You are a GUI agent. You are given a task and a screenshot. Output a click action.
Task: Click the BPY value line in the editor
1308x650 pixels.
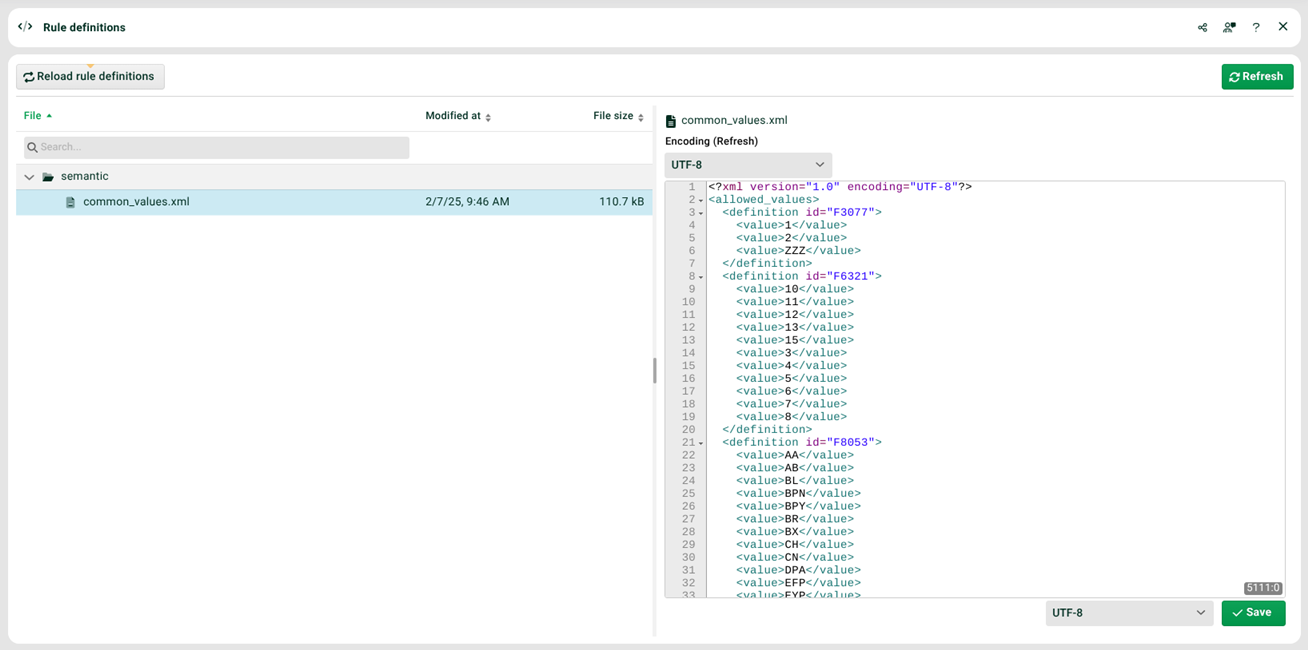point(798,507)
